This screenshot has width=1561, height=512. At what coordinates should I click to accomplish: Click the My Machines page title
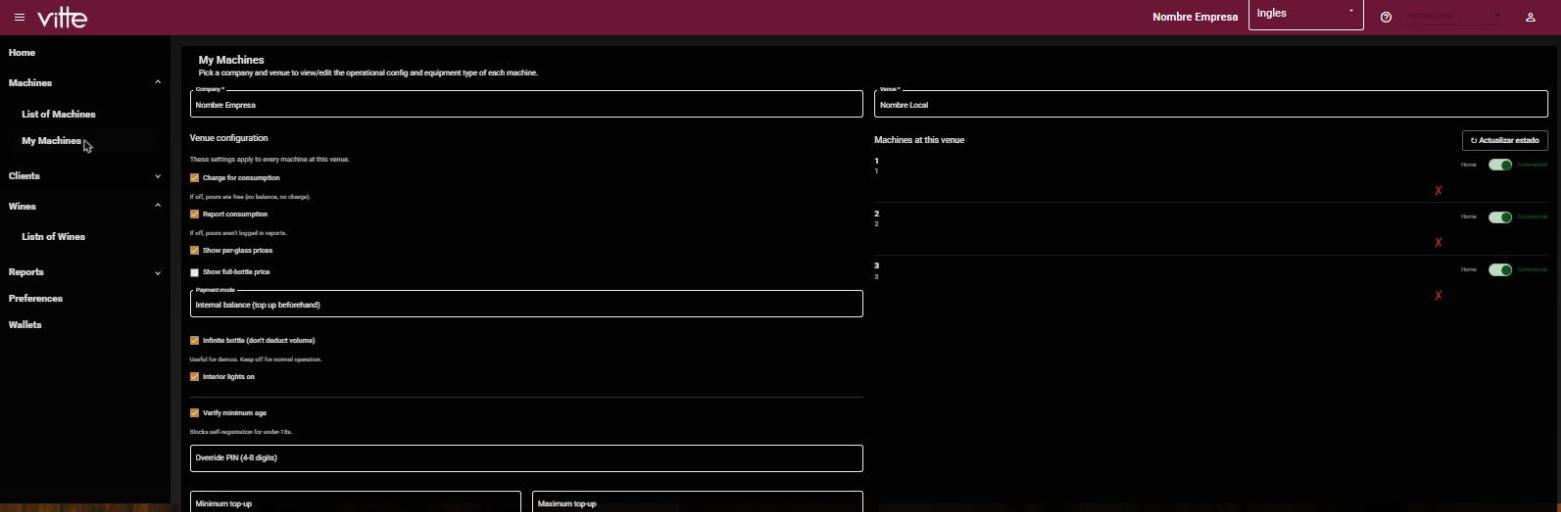click(231, 60)
